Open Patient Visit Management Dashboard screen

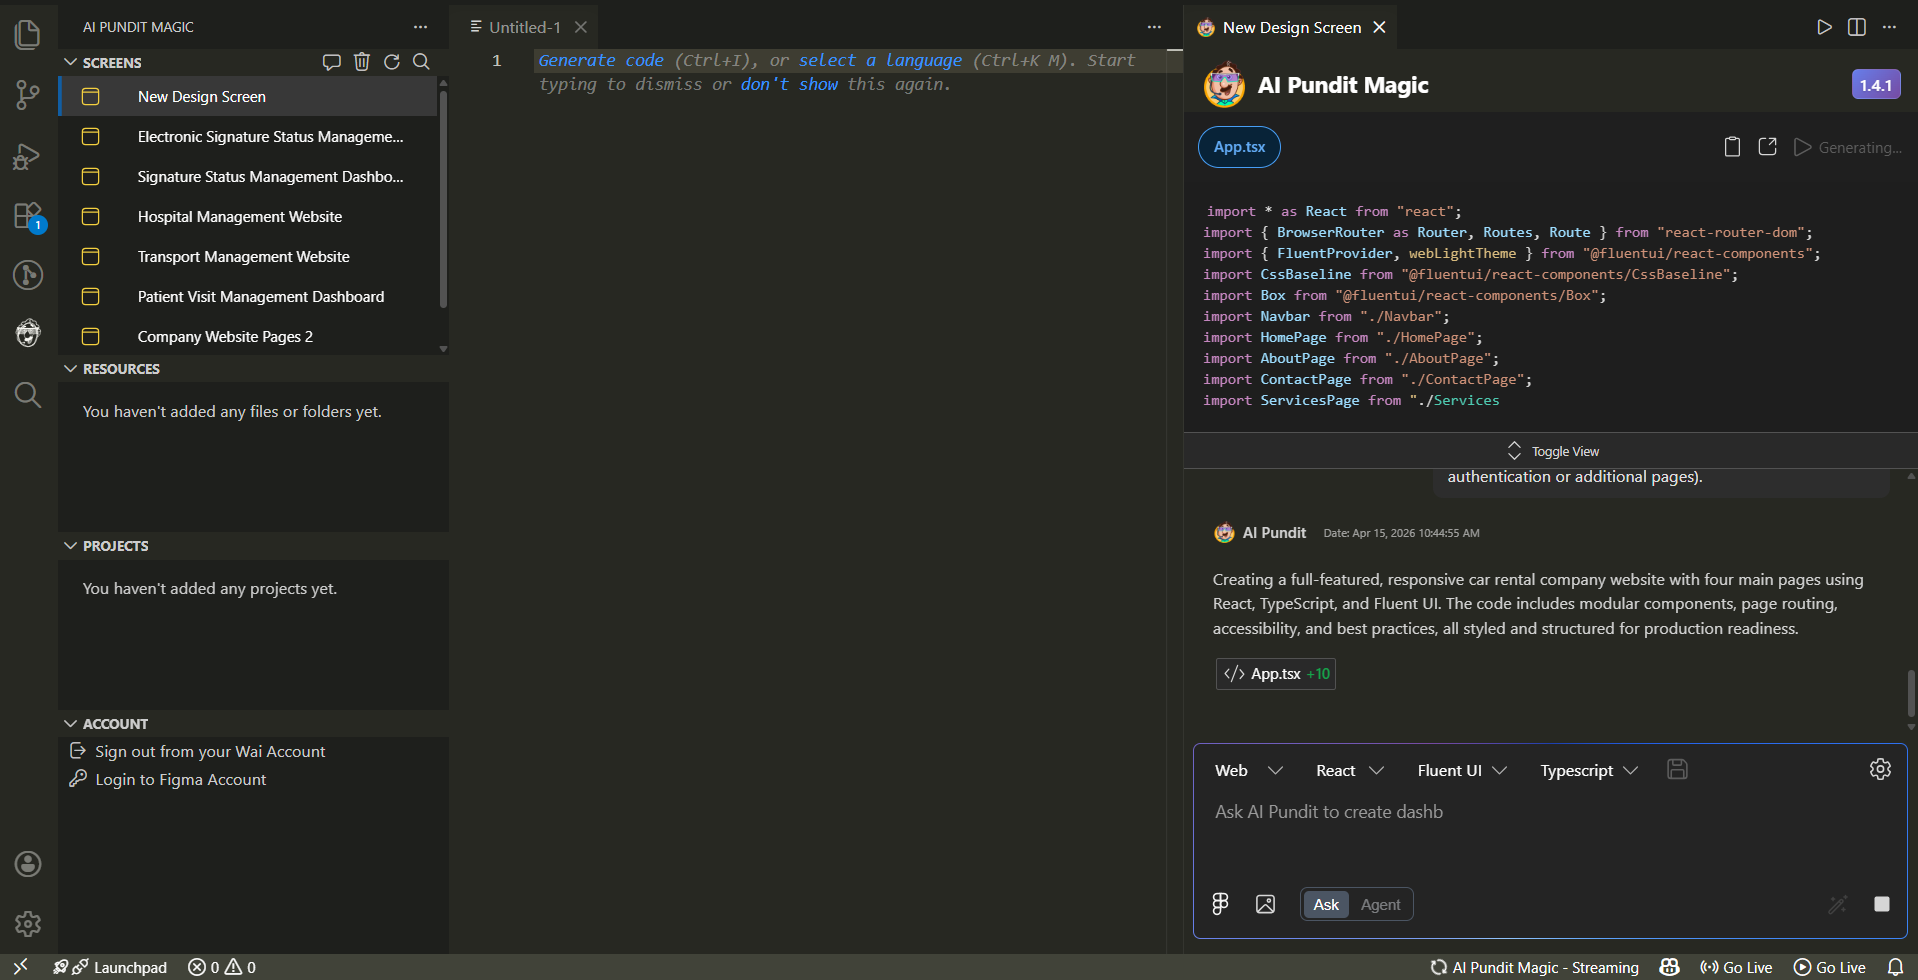248,297
